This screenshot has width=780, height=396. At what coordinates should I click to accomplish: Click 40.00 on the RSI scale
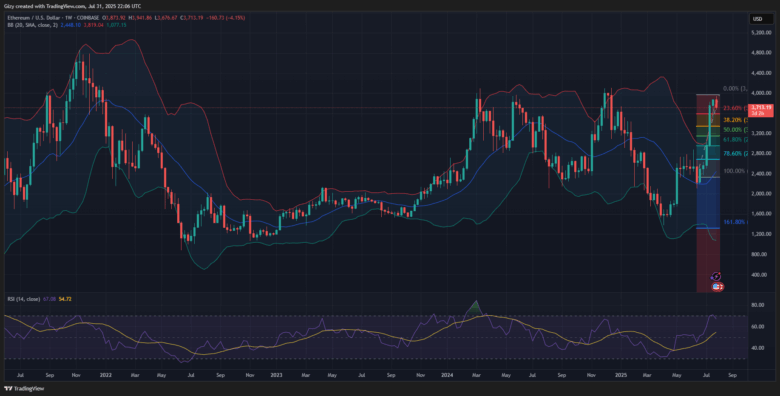point(759,348)
